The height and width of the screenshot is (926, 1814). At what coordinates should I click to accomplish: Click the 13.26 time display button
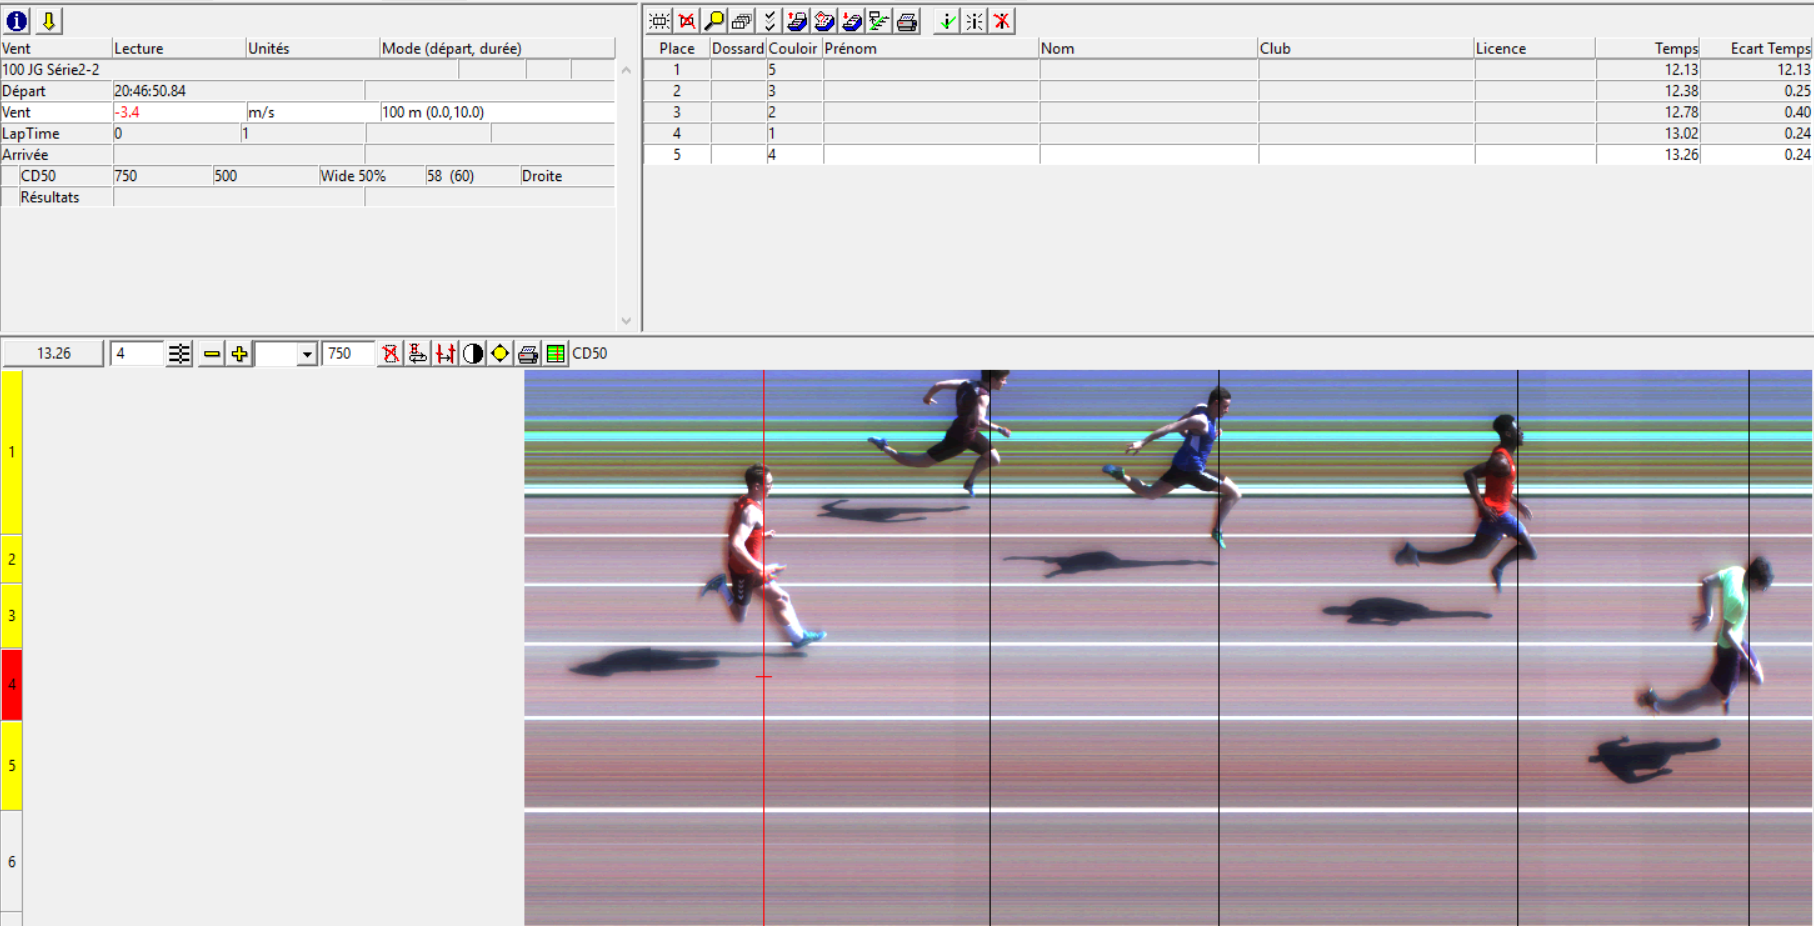[53, 354]
